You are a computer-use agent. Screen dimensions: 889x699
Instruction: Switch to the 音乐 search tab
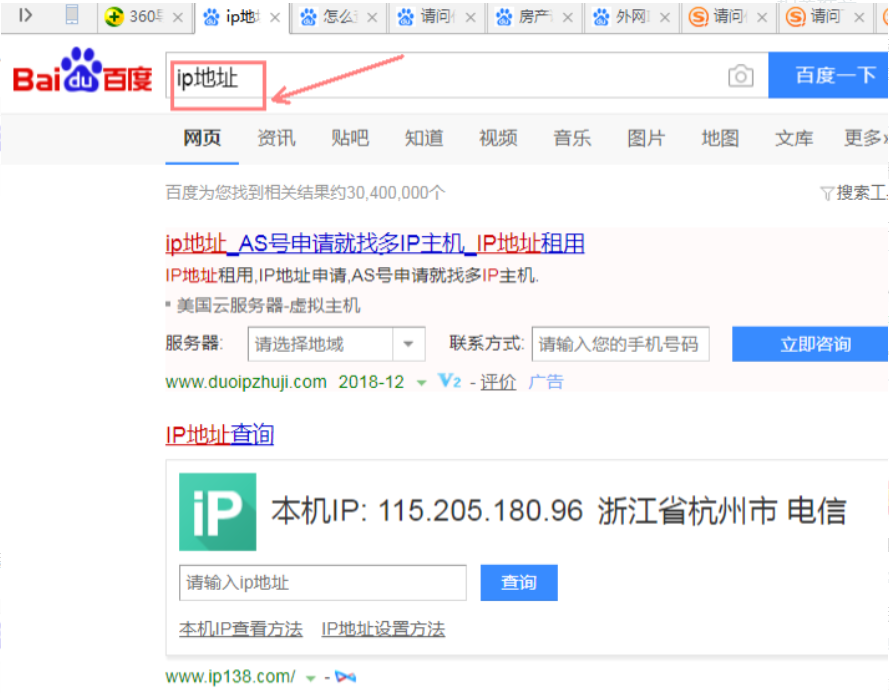(572, 139)
